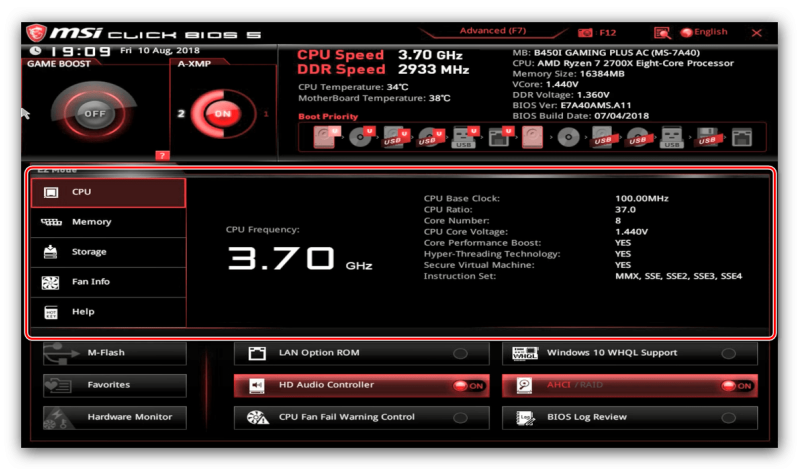Open the search magnifier icon in header

tap(662, 33)
